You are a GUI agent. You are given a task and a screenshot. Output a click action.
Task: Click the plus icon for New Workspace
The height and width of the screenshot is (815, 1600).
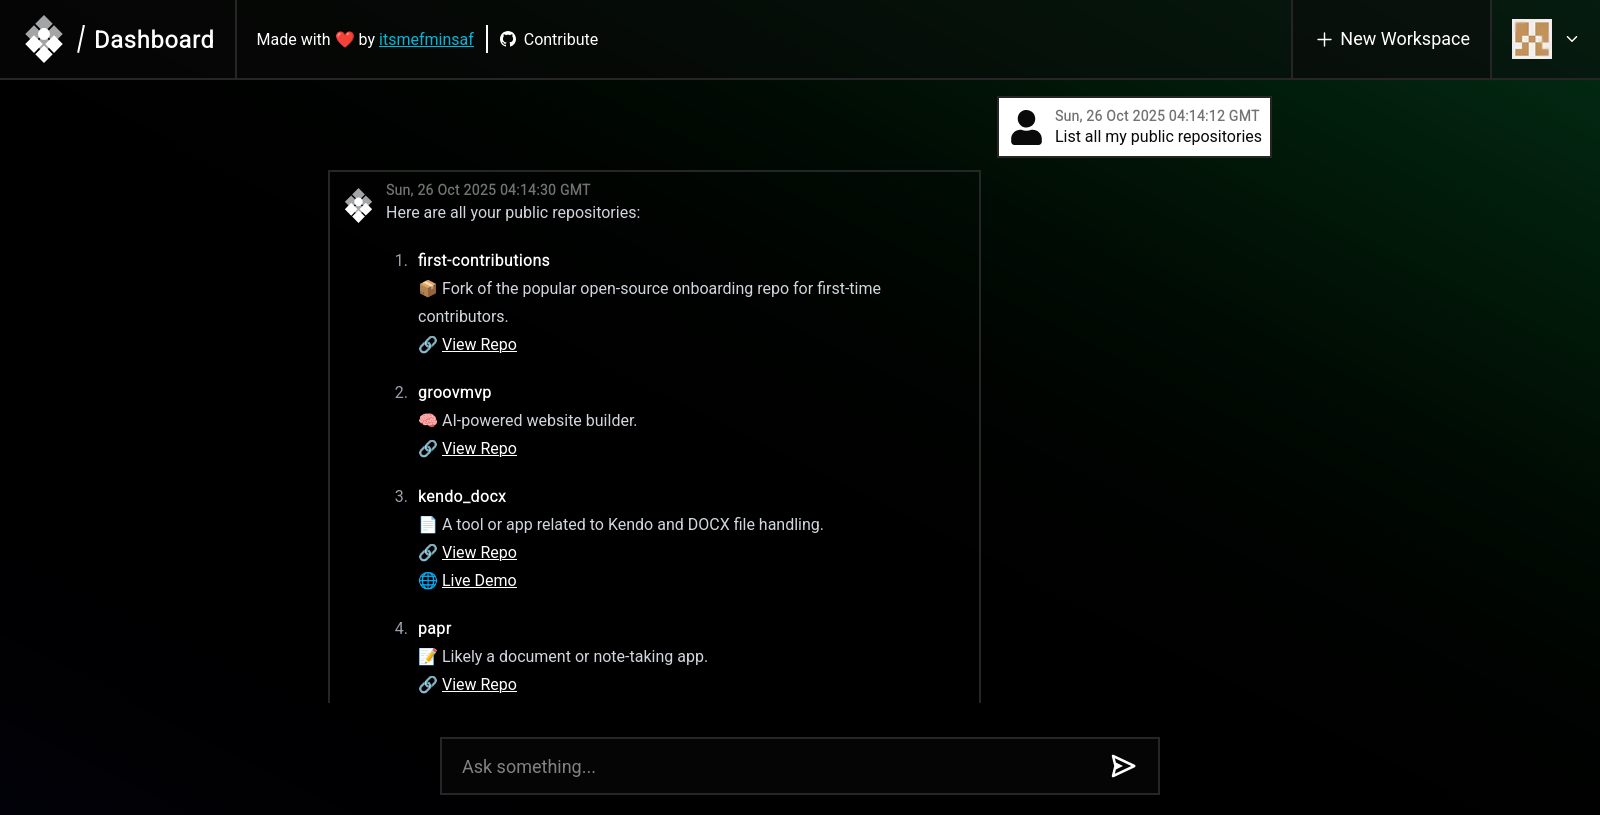coord(1324,39)
